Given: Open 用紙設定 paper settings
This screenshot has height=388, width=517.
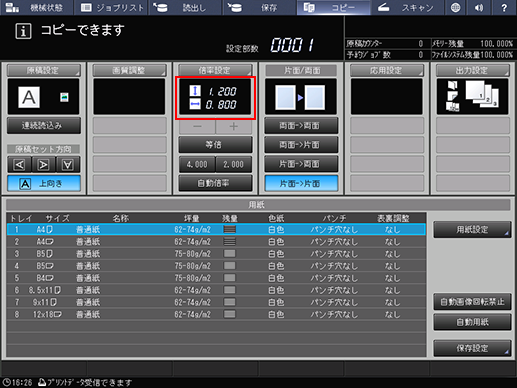Looking at the screenshot, I should [x=472, y=230].
